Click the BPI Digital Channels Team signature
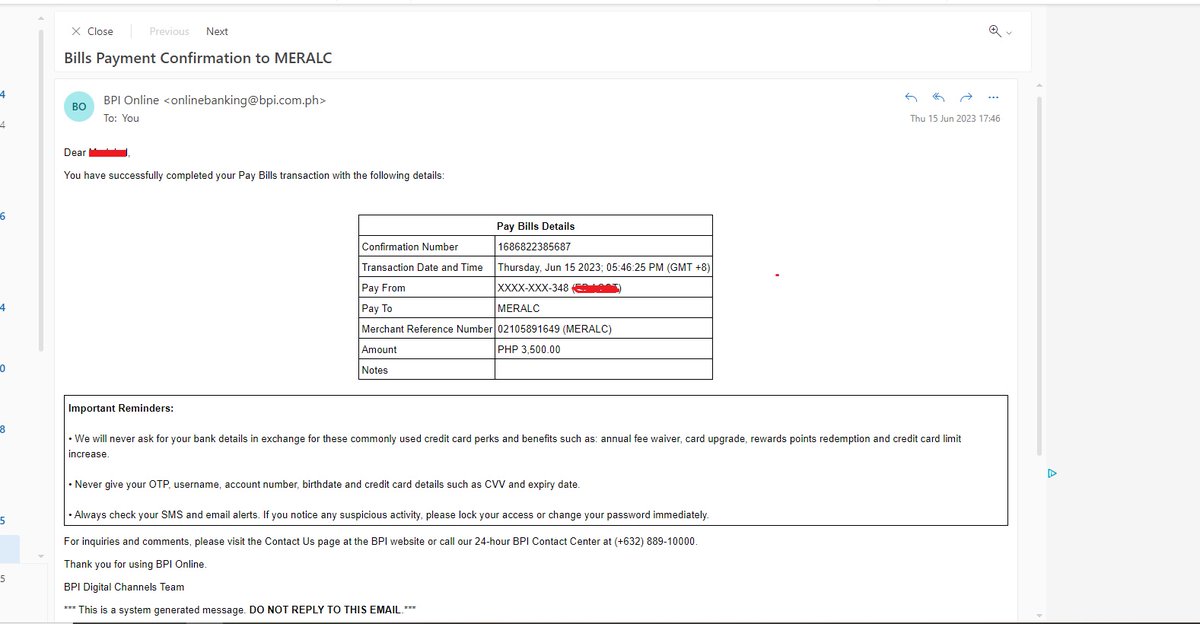The height and width of the screenshot is (624, 1200). (124, 587)
